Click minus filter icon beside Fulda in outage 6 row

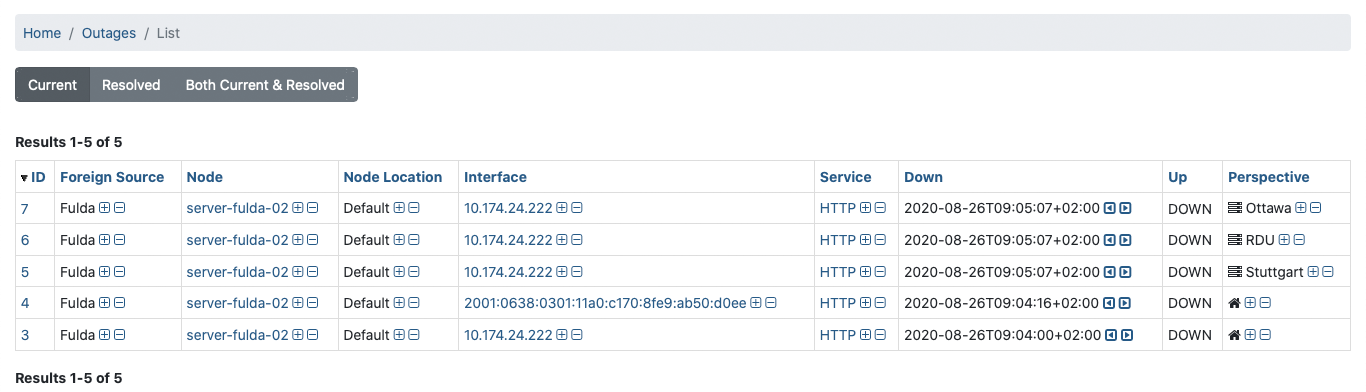coord(120,240)
